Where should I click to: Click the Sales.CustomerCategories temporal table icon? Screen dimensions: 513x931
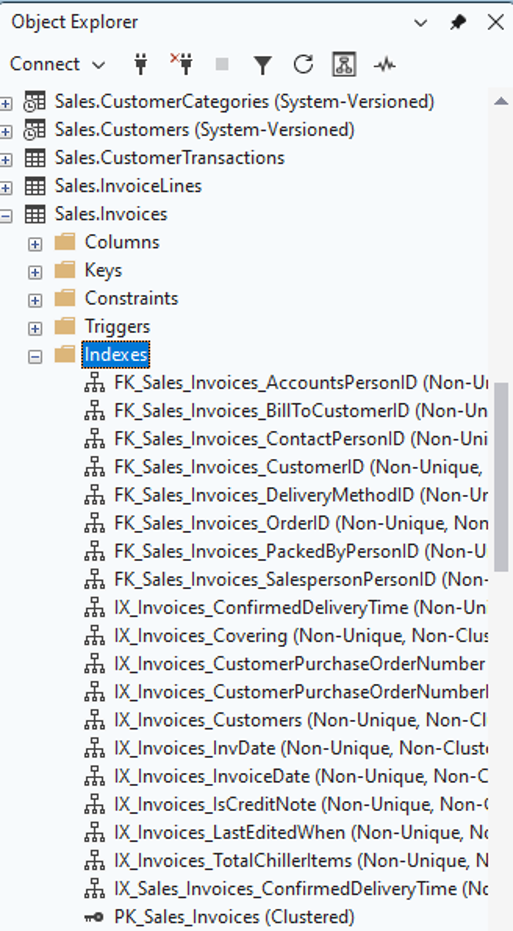tap(34, 102)
